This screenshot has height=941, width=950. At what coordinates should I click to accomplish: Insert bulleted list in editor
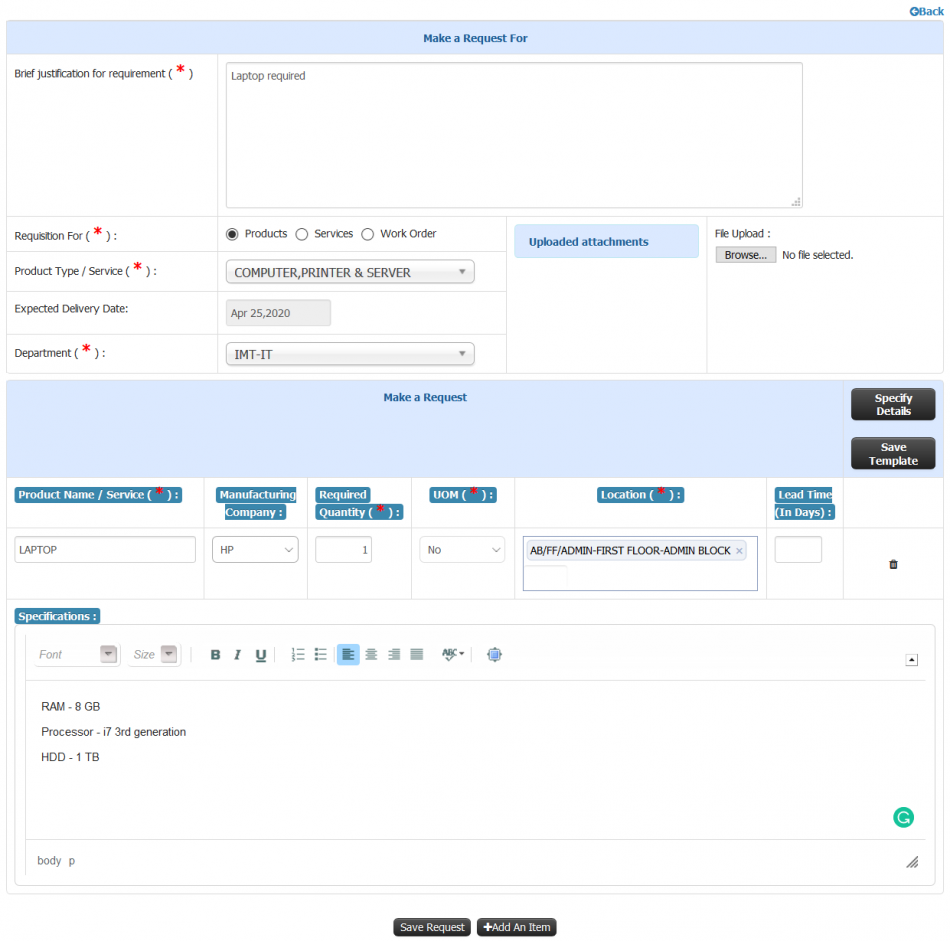[321, 654]
